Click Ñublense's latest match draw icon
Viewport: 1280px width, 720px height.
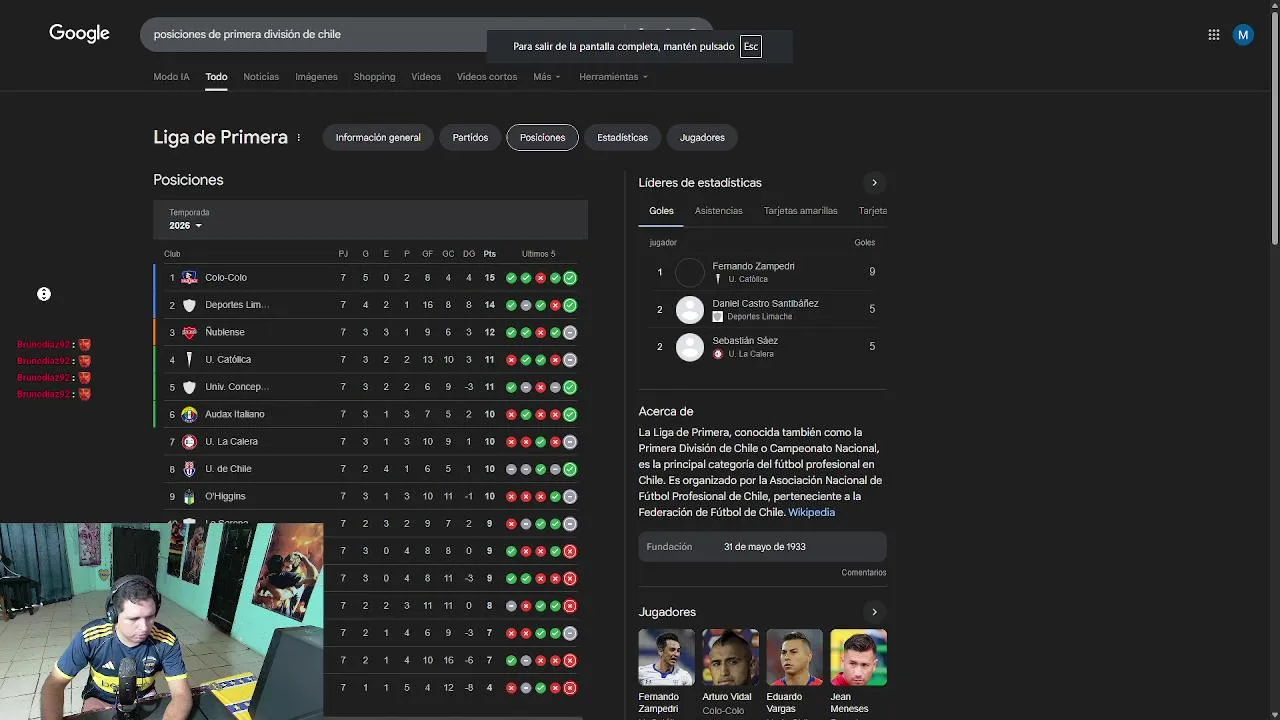click(570, 332)
